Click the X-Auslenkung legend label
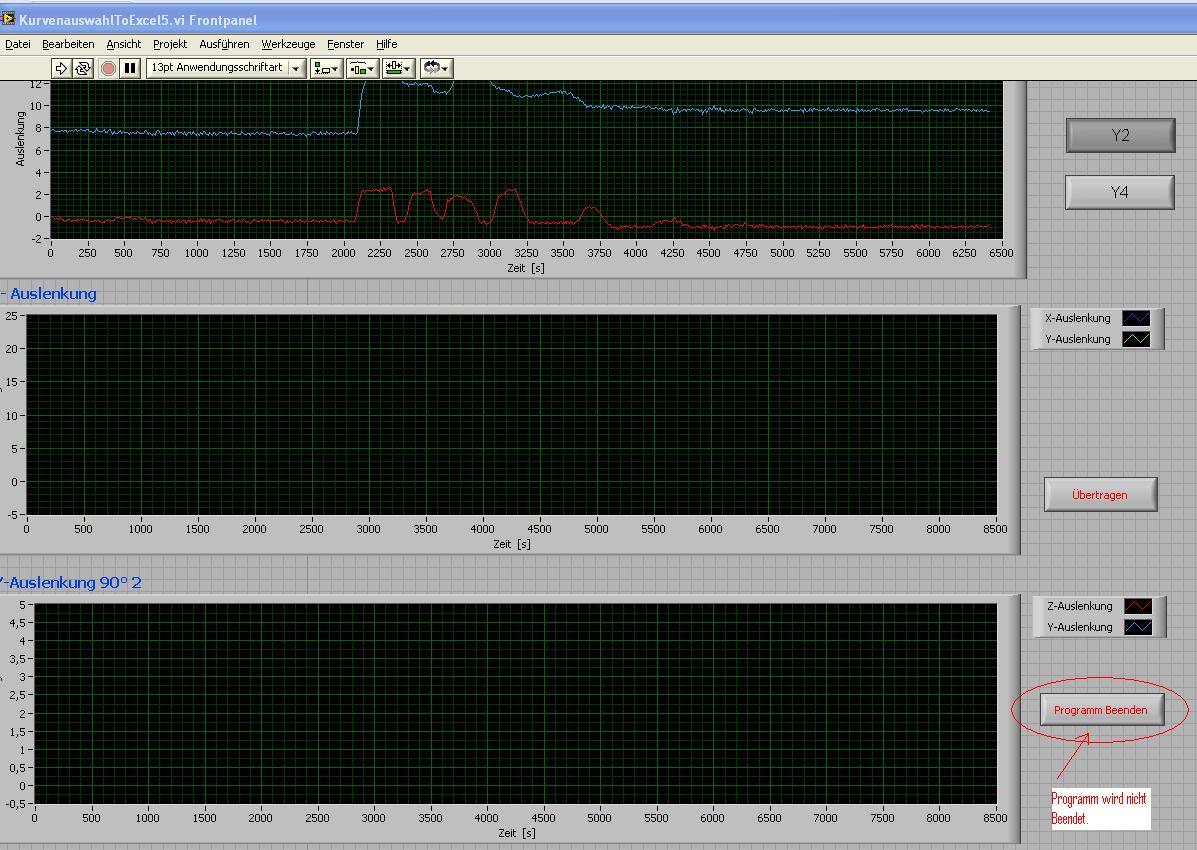 (x=1077, y=318)
